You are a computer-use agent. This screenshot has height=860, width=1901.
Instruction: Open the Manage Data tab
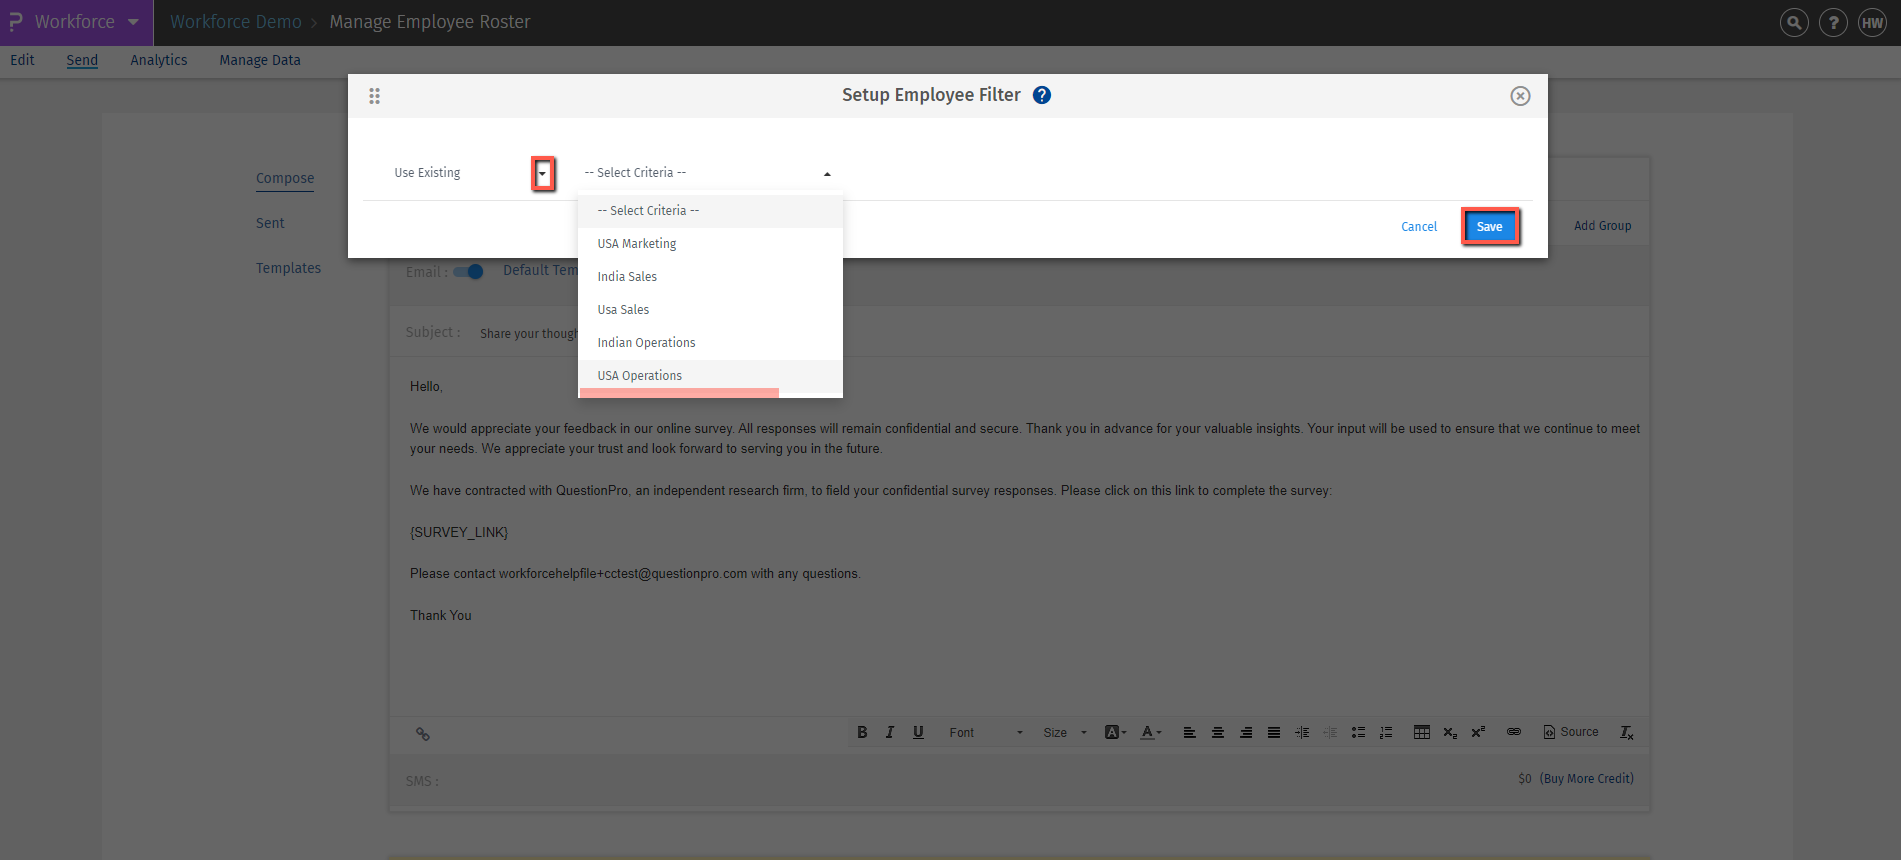pos(260,60)
